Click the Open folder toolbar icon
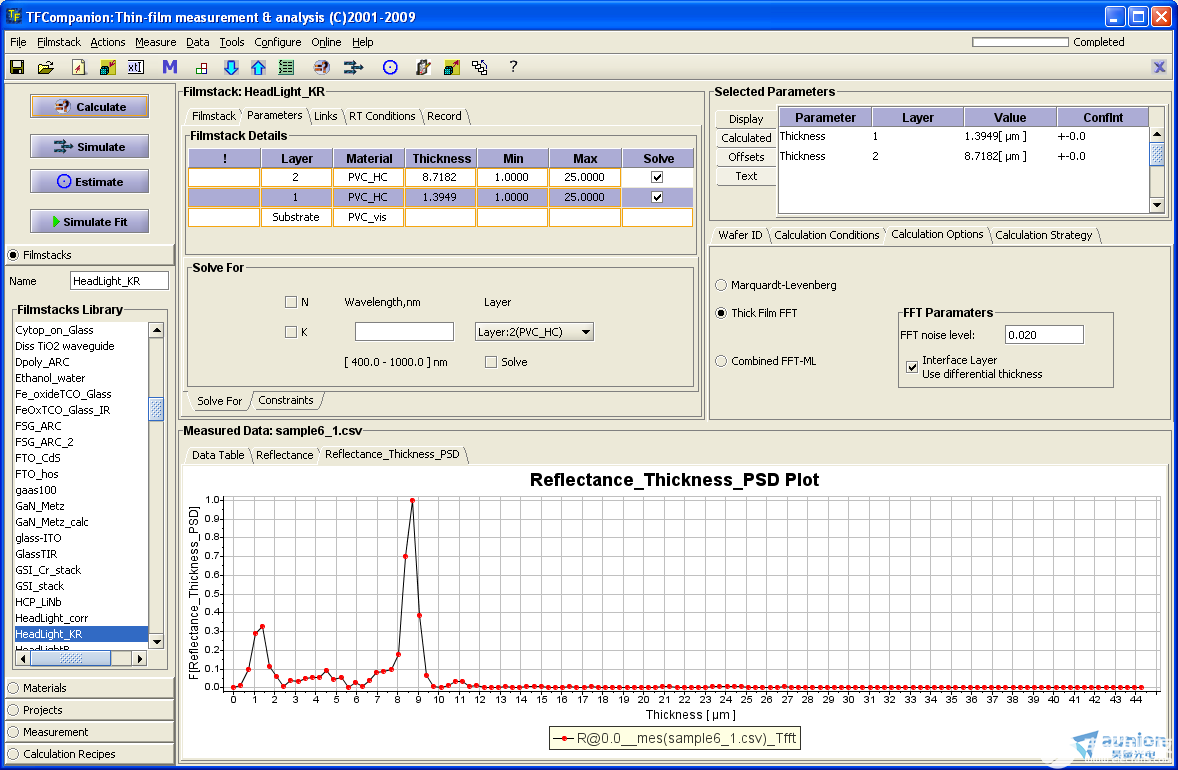This screenshot has height=770, width=1178. [x=46, y=67]
